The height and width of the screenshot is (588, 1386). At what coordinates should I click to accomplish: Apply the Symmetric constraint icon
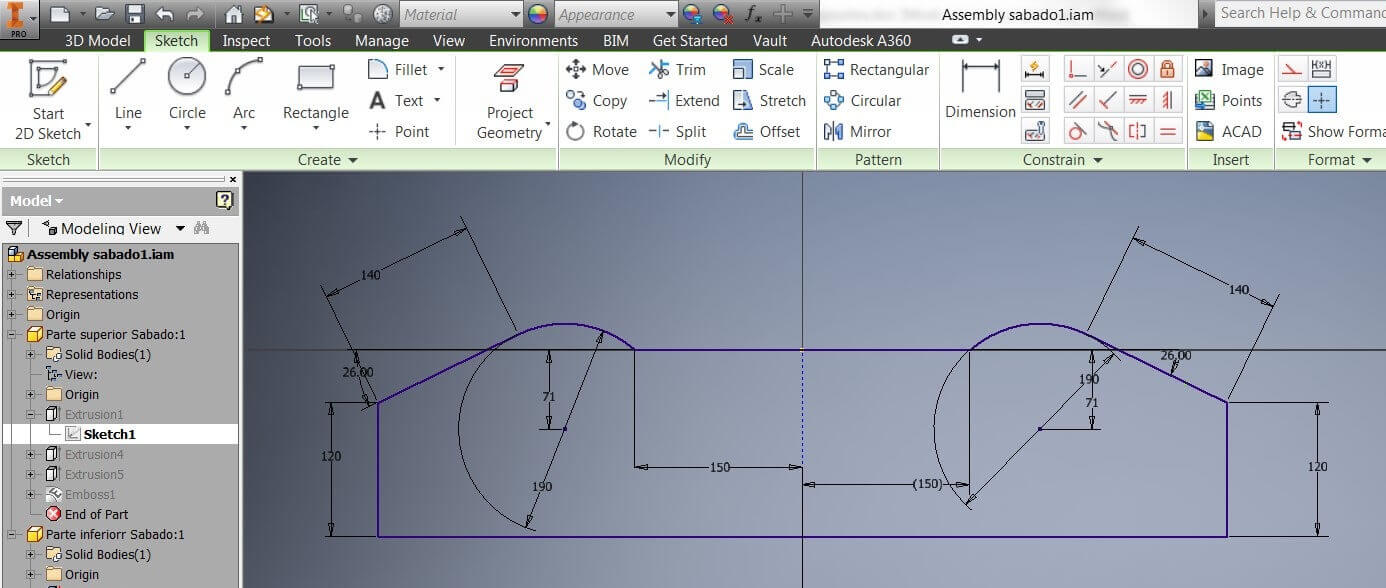pyautogui.click(x=1137, y=131)
